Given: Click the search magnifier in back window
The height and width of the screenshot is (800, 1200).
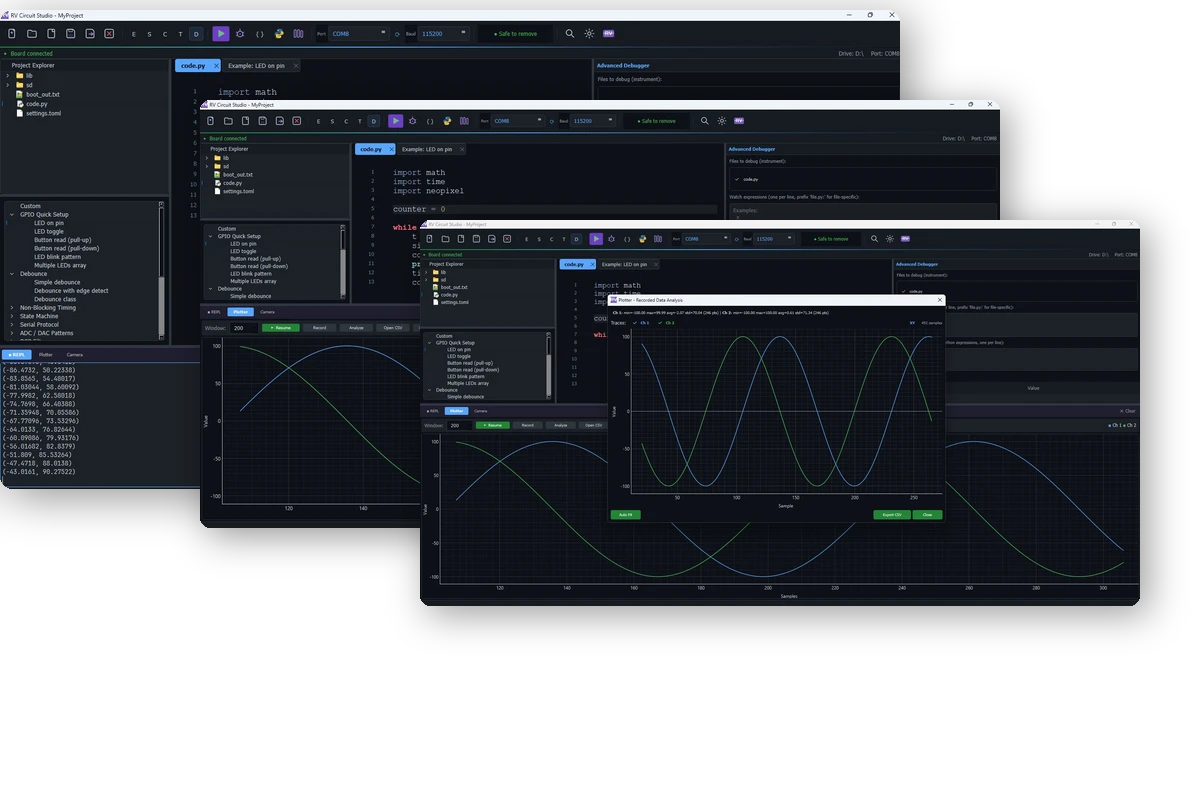Looking at the screenshot, I should click(x=570, y=34).
